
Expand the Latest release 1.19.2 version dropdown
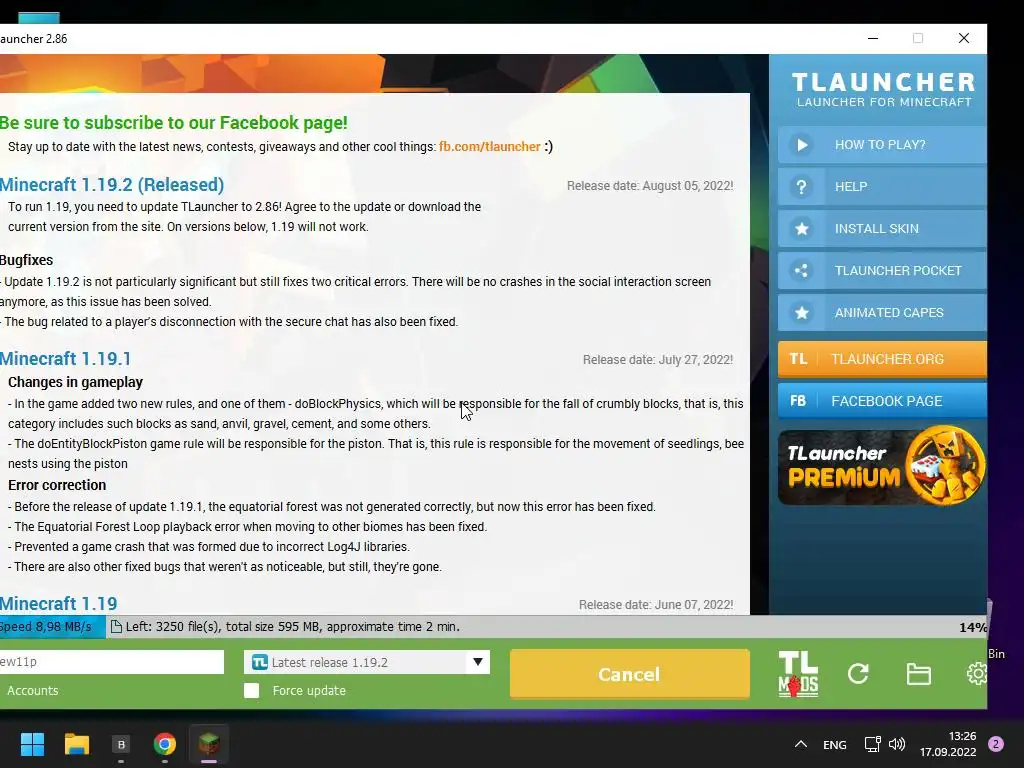click(366, 662)
